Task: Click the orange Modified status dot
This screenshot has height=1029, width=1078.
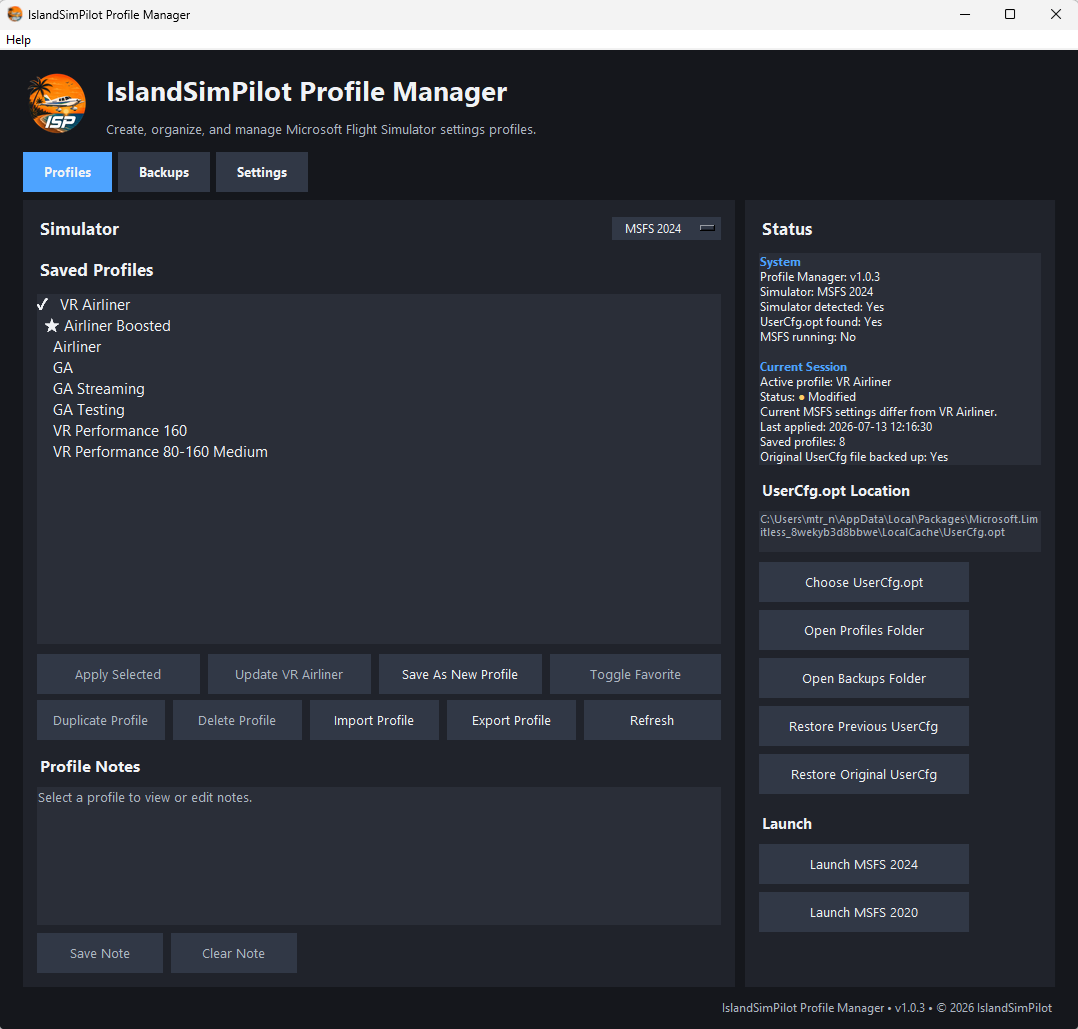Action: [802, 397]
